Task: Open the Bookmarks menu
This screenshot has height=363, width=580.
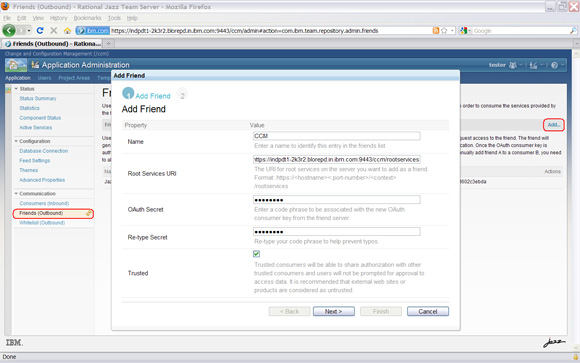Action: (87, 18)
